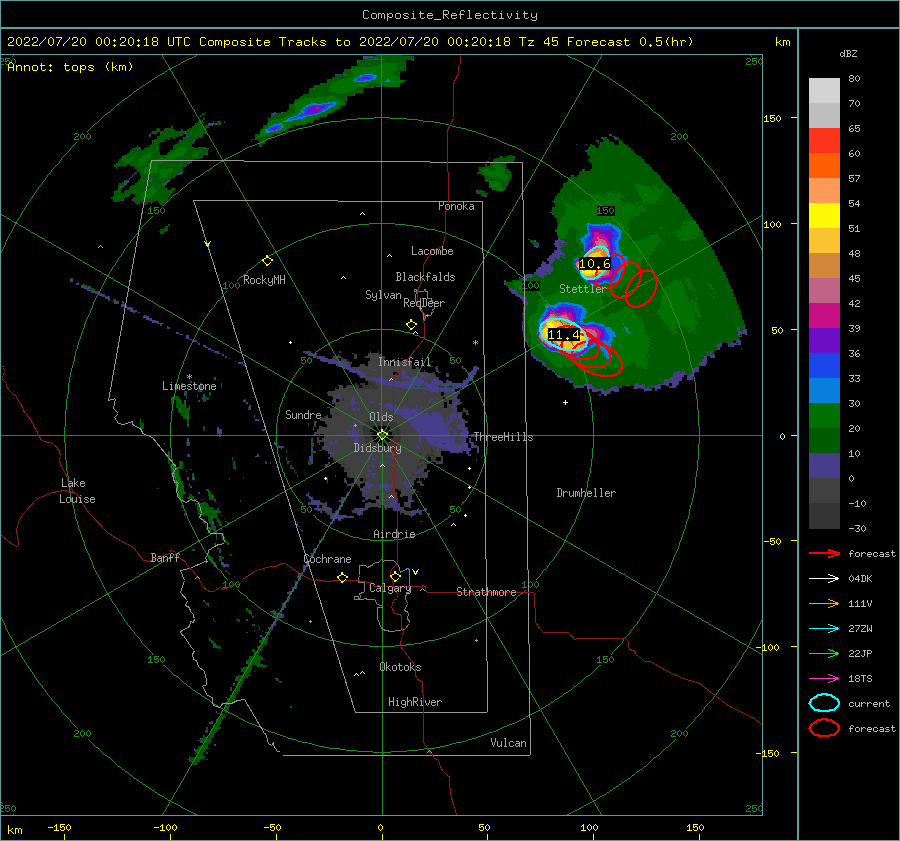Viewport: 900px width, 841px height.
Task: Click the timestamp and forecast header line
Action: click(x=350, y=42)
